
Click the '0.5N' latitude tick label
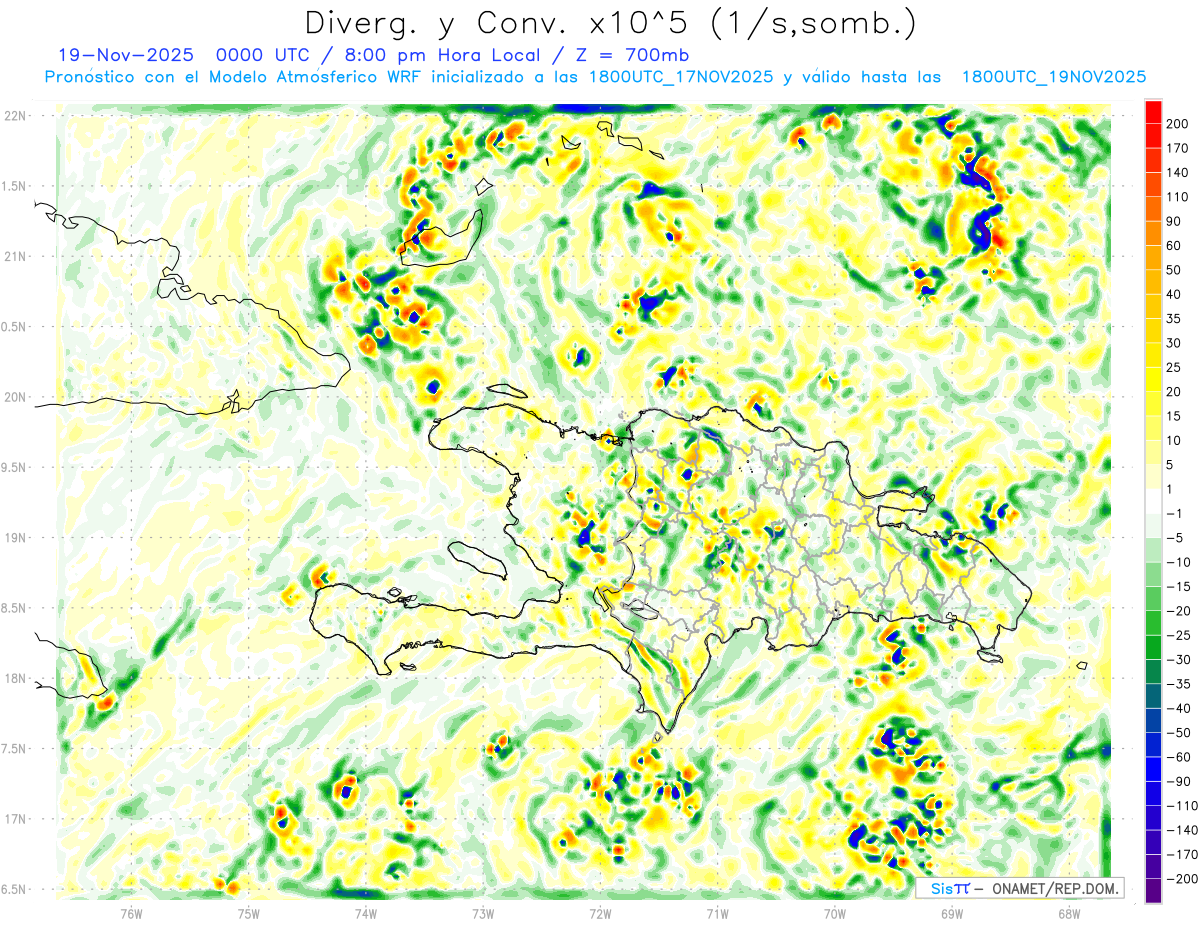point(15,327)
